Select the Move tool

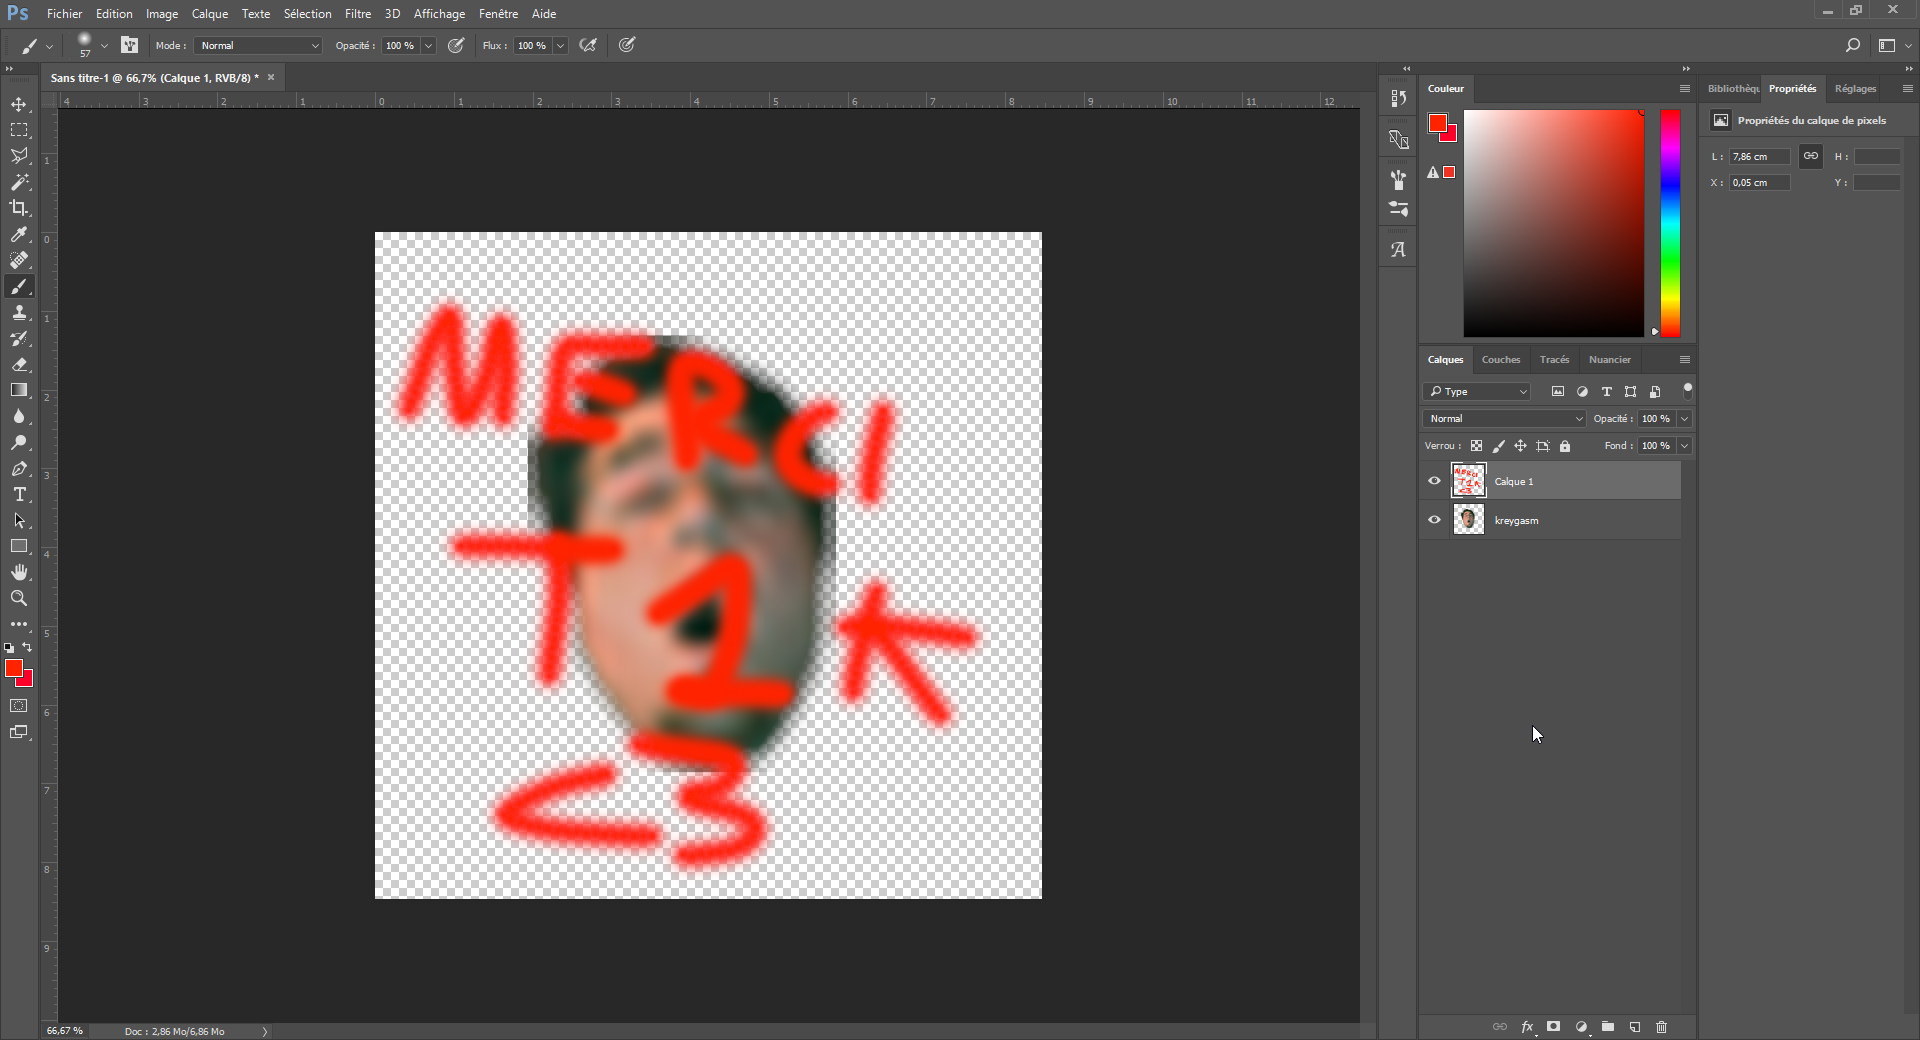coord(19,104)
